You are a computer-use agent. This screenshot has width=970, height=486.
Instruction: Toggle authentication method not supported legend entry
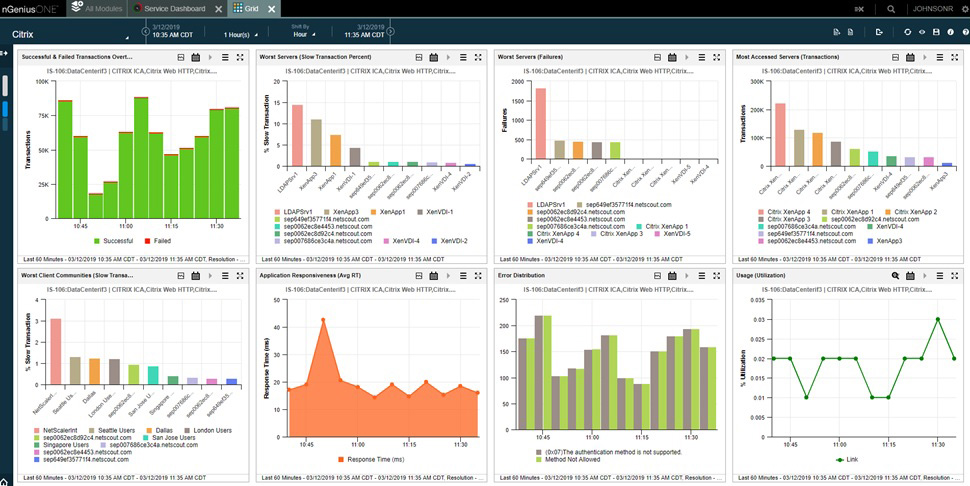click(x=609, y=452)
